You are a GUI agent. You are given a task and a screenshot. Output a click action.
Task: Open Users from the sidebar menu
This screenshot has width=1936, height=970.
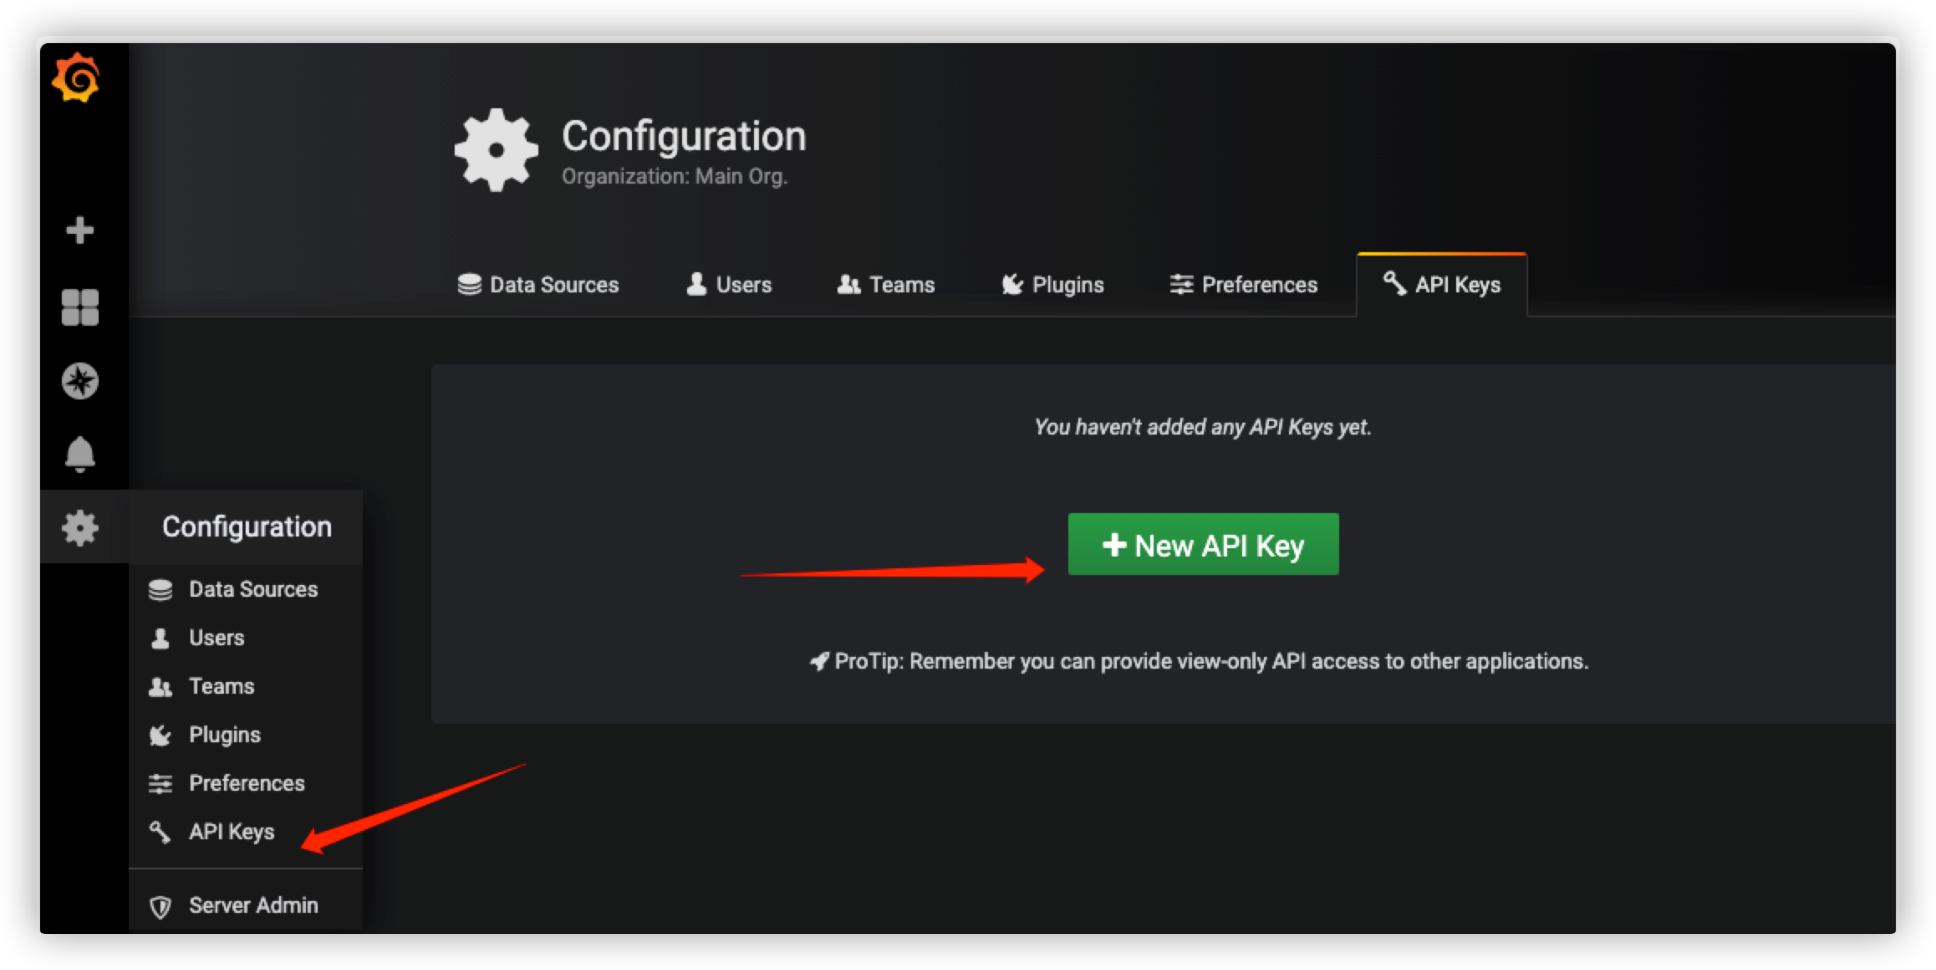coord(246,638)
